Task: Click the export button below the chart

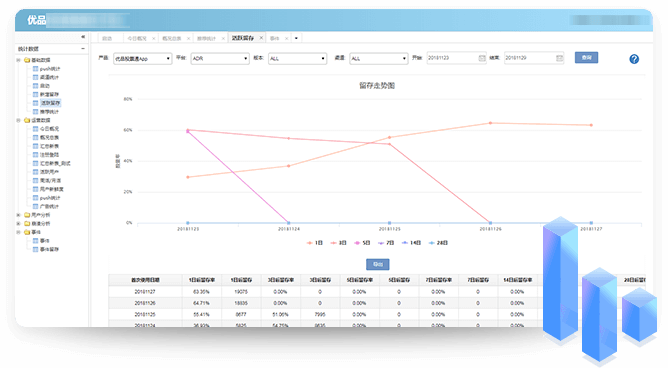Action: tap(377, 264)
